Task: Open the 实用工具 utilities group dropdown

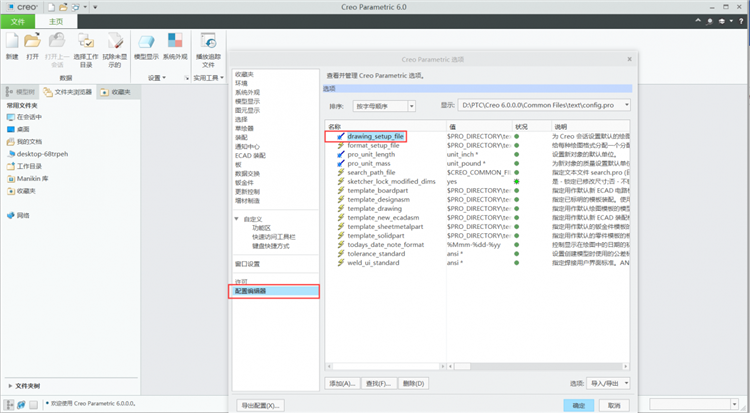Action: [209, 78]
